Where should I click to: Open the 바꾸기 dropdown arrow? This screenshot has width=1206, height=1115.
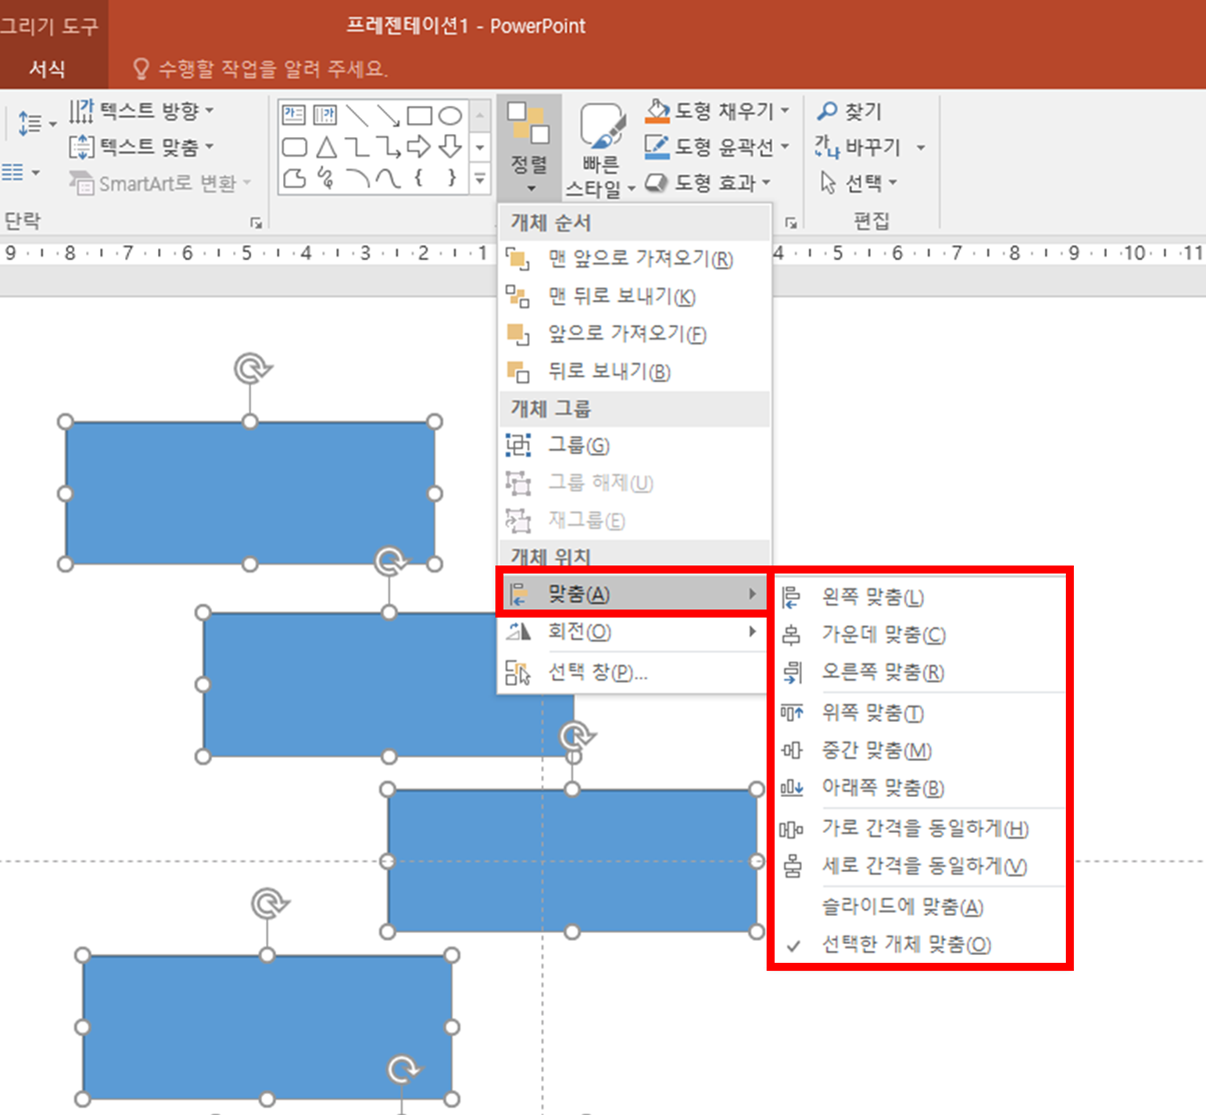(x=920, y=148)
